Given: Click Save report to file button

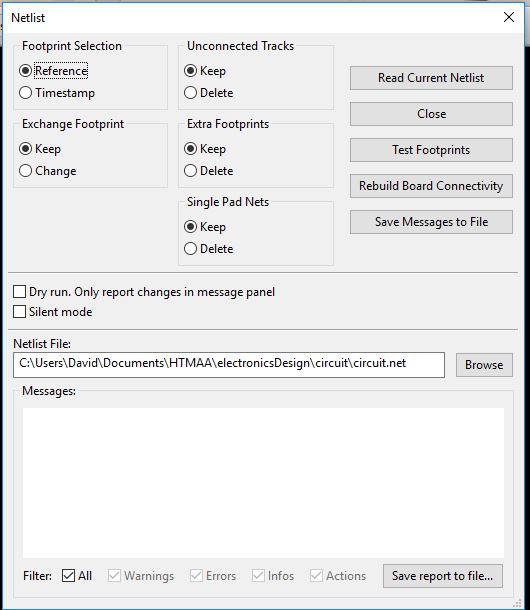Looking at the screenshot, I should [443, 576].
